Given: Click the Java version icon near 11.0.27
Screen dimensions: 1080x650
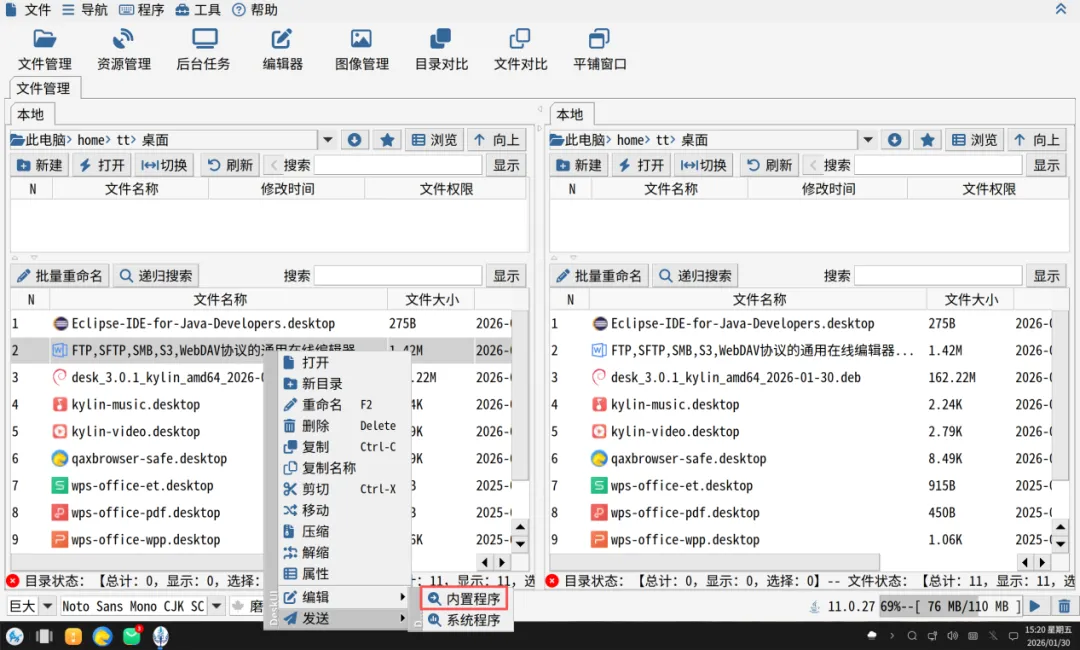Looking at the screenshot, I should 815,607.
